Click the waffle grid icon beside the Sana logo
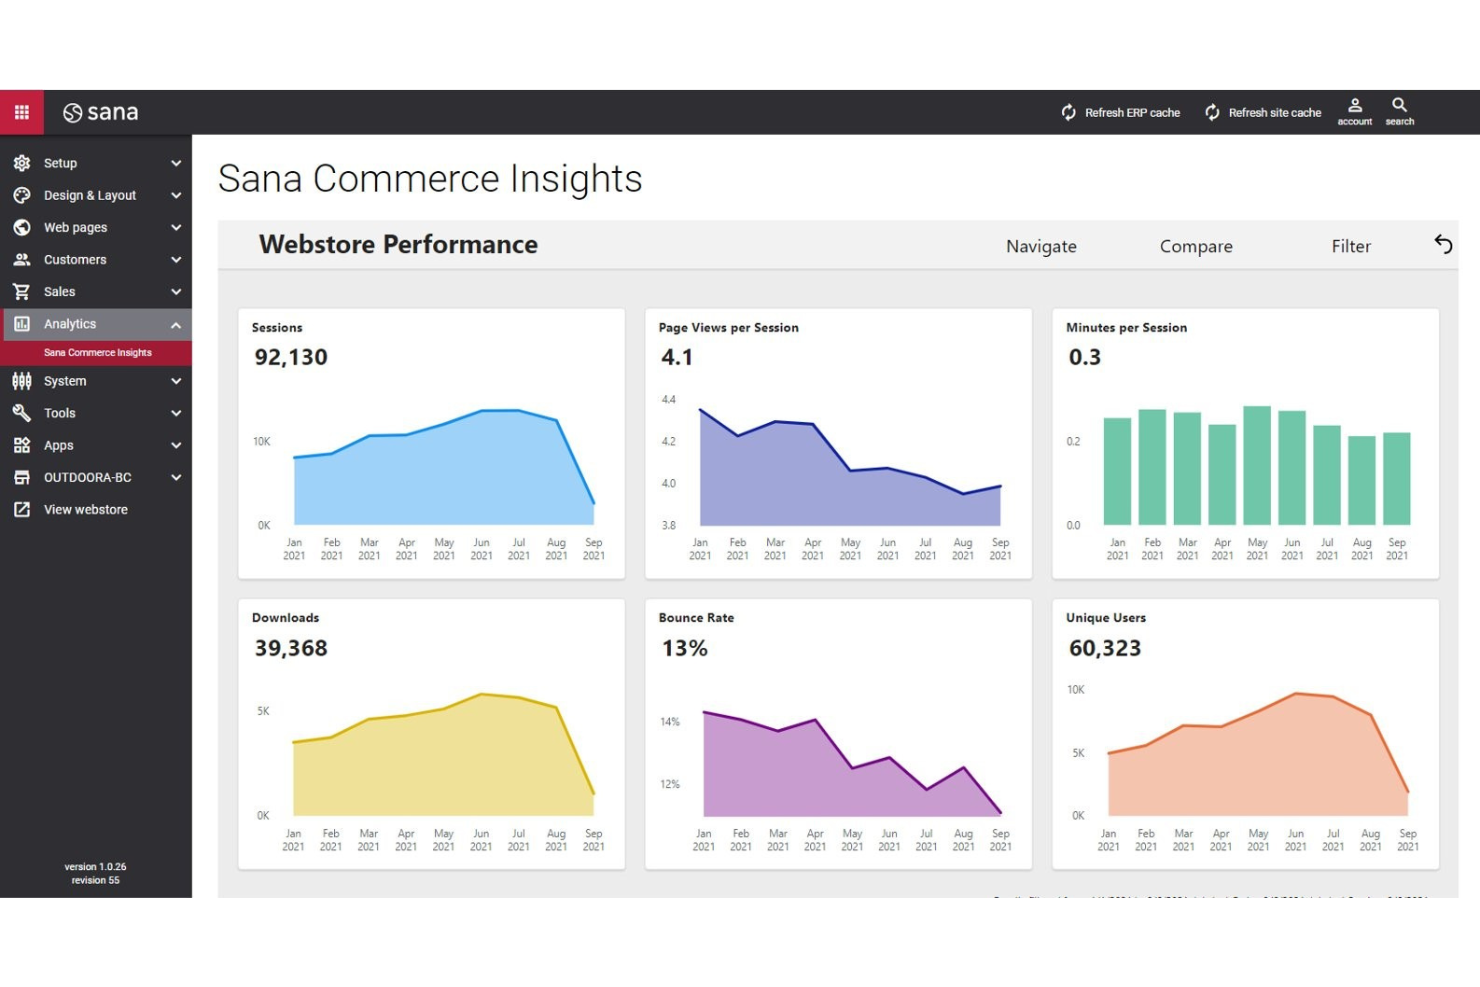Screen dimensions: 1480x987 pos(22,111)
